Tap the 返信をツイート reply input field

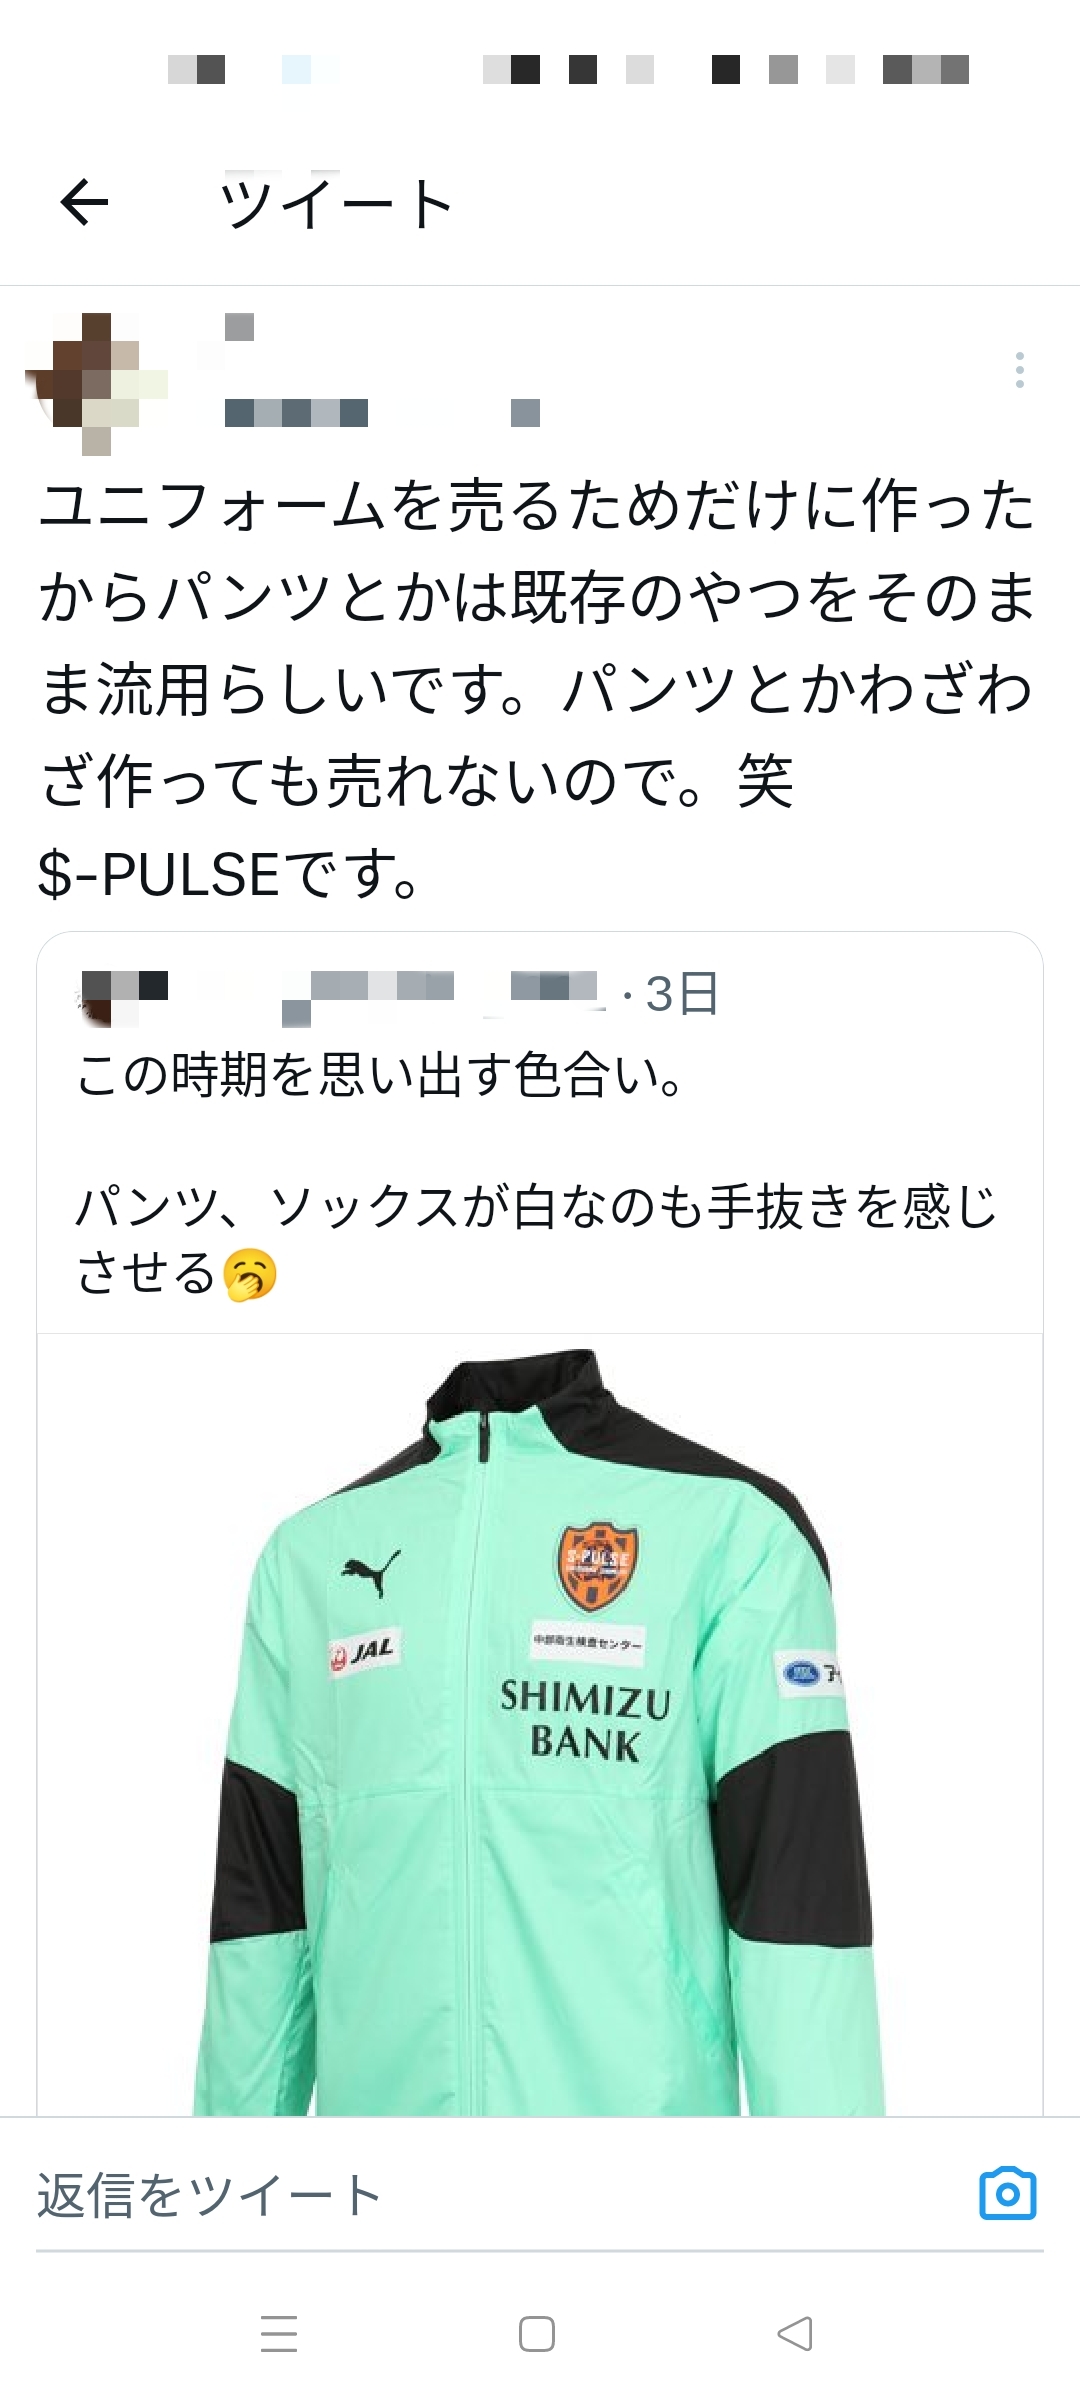pyautogui.click(x=500, y=2195)
